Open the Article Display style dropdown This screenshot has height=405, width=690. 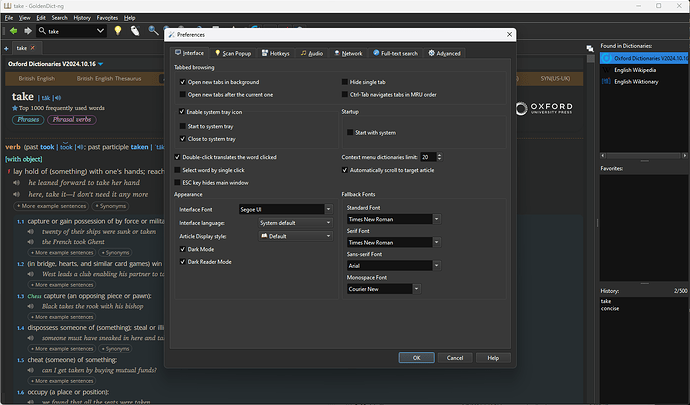[x=295, y=236]
